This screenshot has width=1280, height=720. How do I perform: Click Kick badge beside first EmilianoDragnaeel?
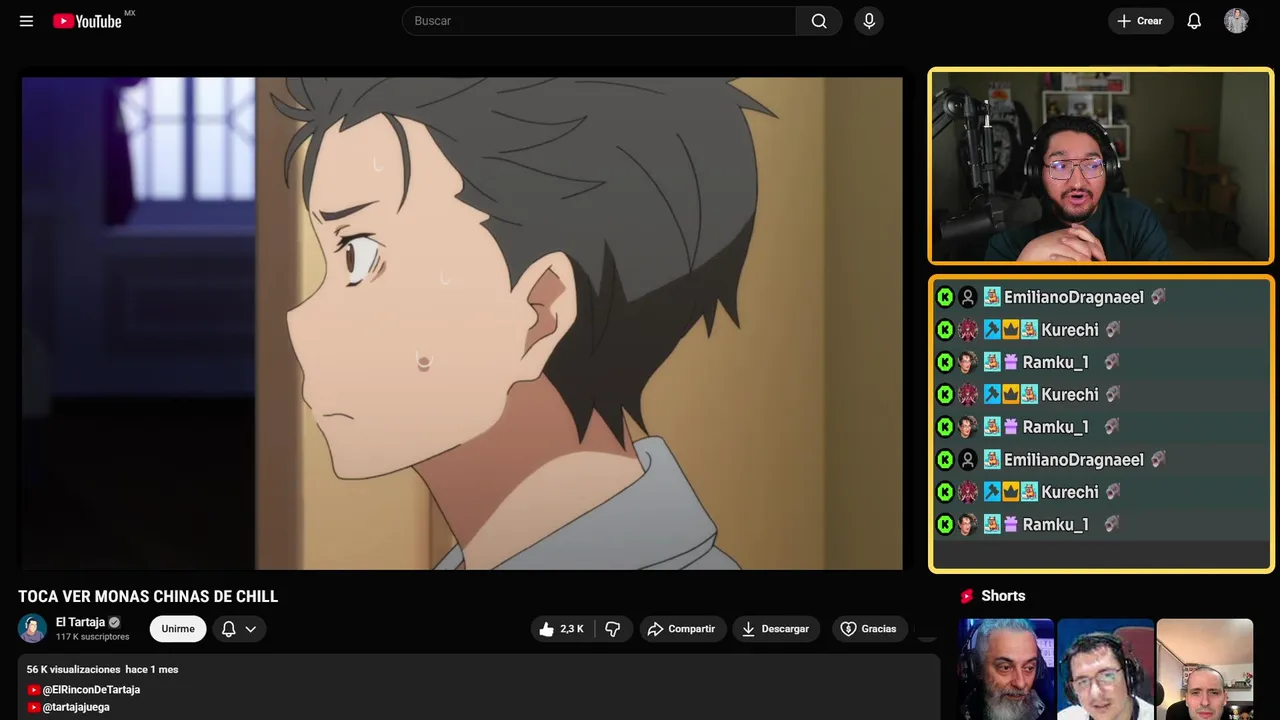945,297
